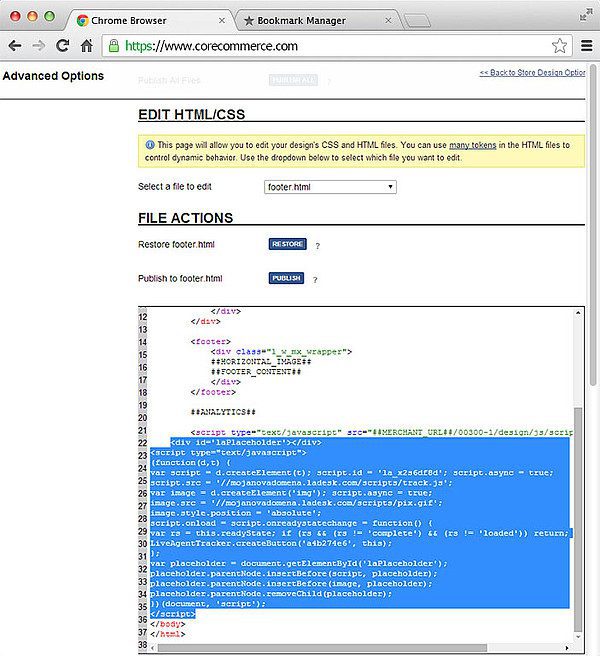Click the code editor vertical scrollbar
The image size is (600, 656).
tap(577, 520)
